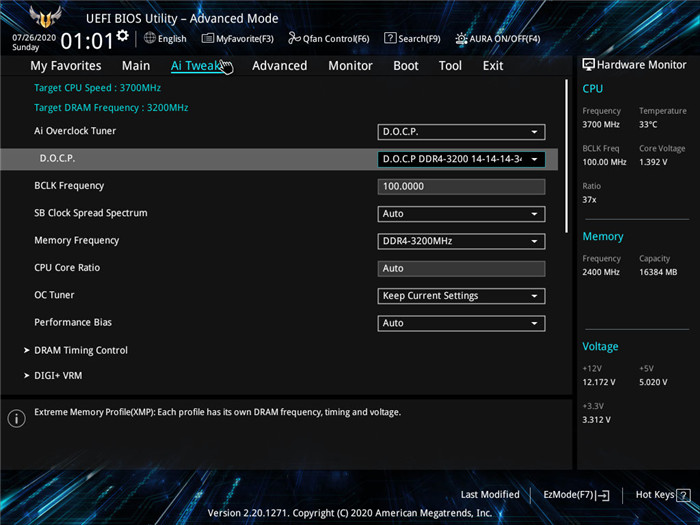The height and width of the screenshot is (525, 700).
Task: Click the Memory Frequency label
Action: (77, 241)
